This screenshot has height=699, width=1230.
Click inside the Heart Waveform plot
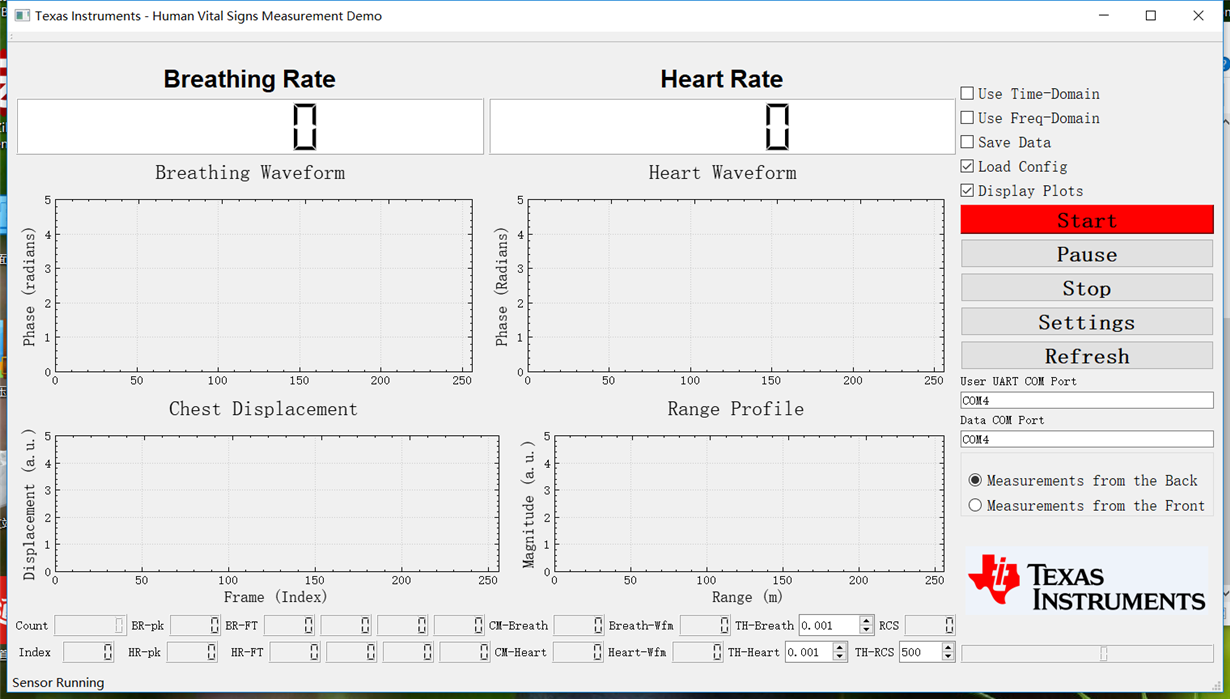736,286
